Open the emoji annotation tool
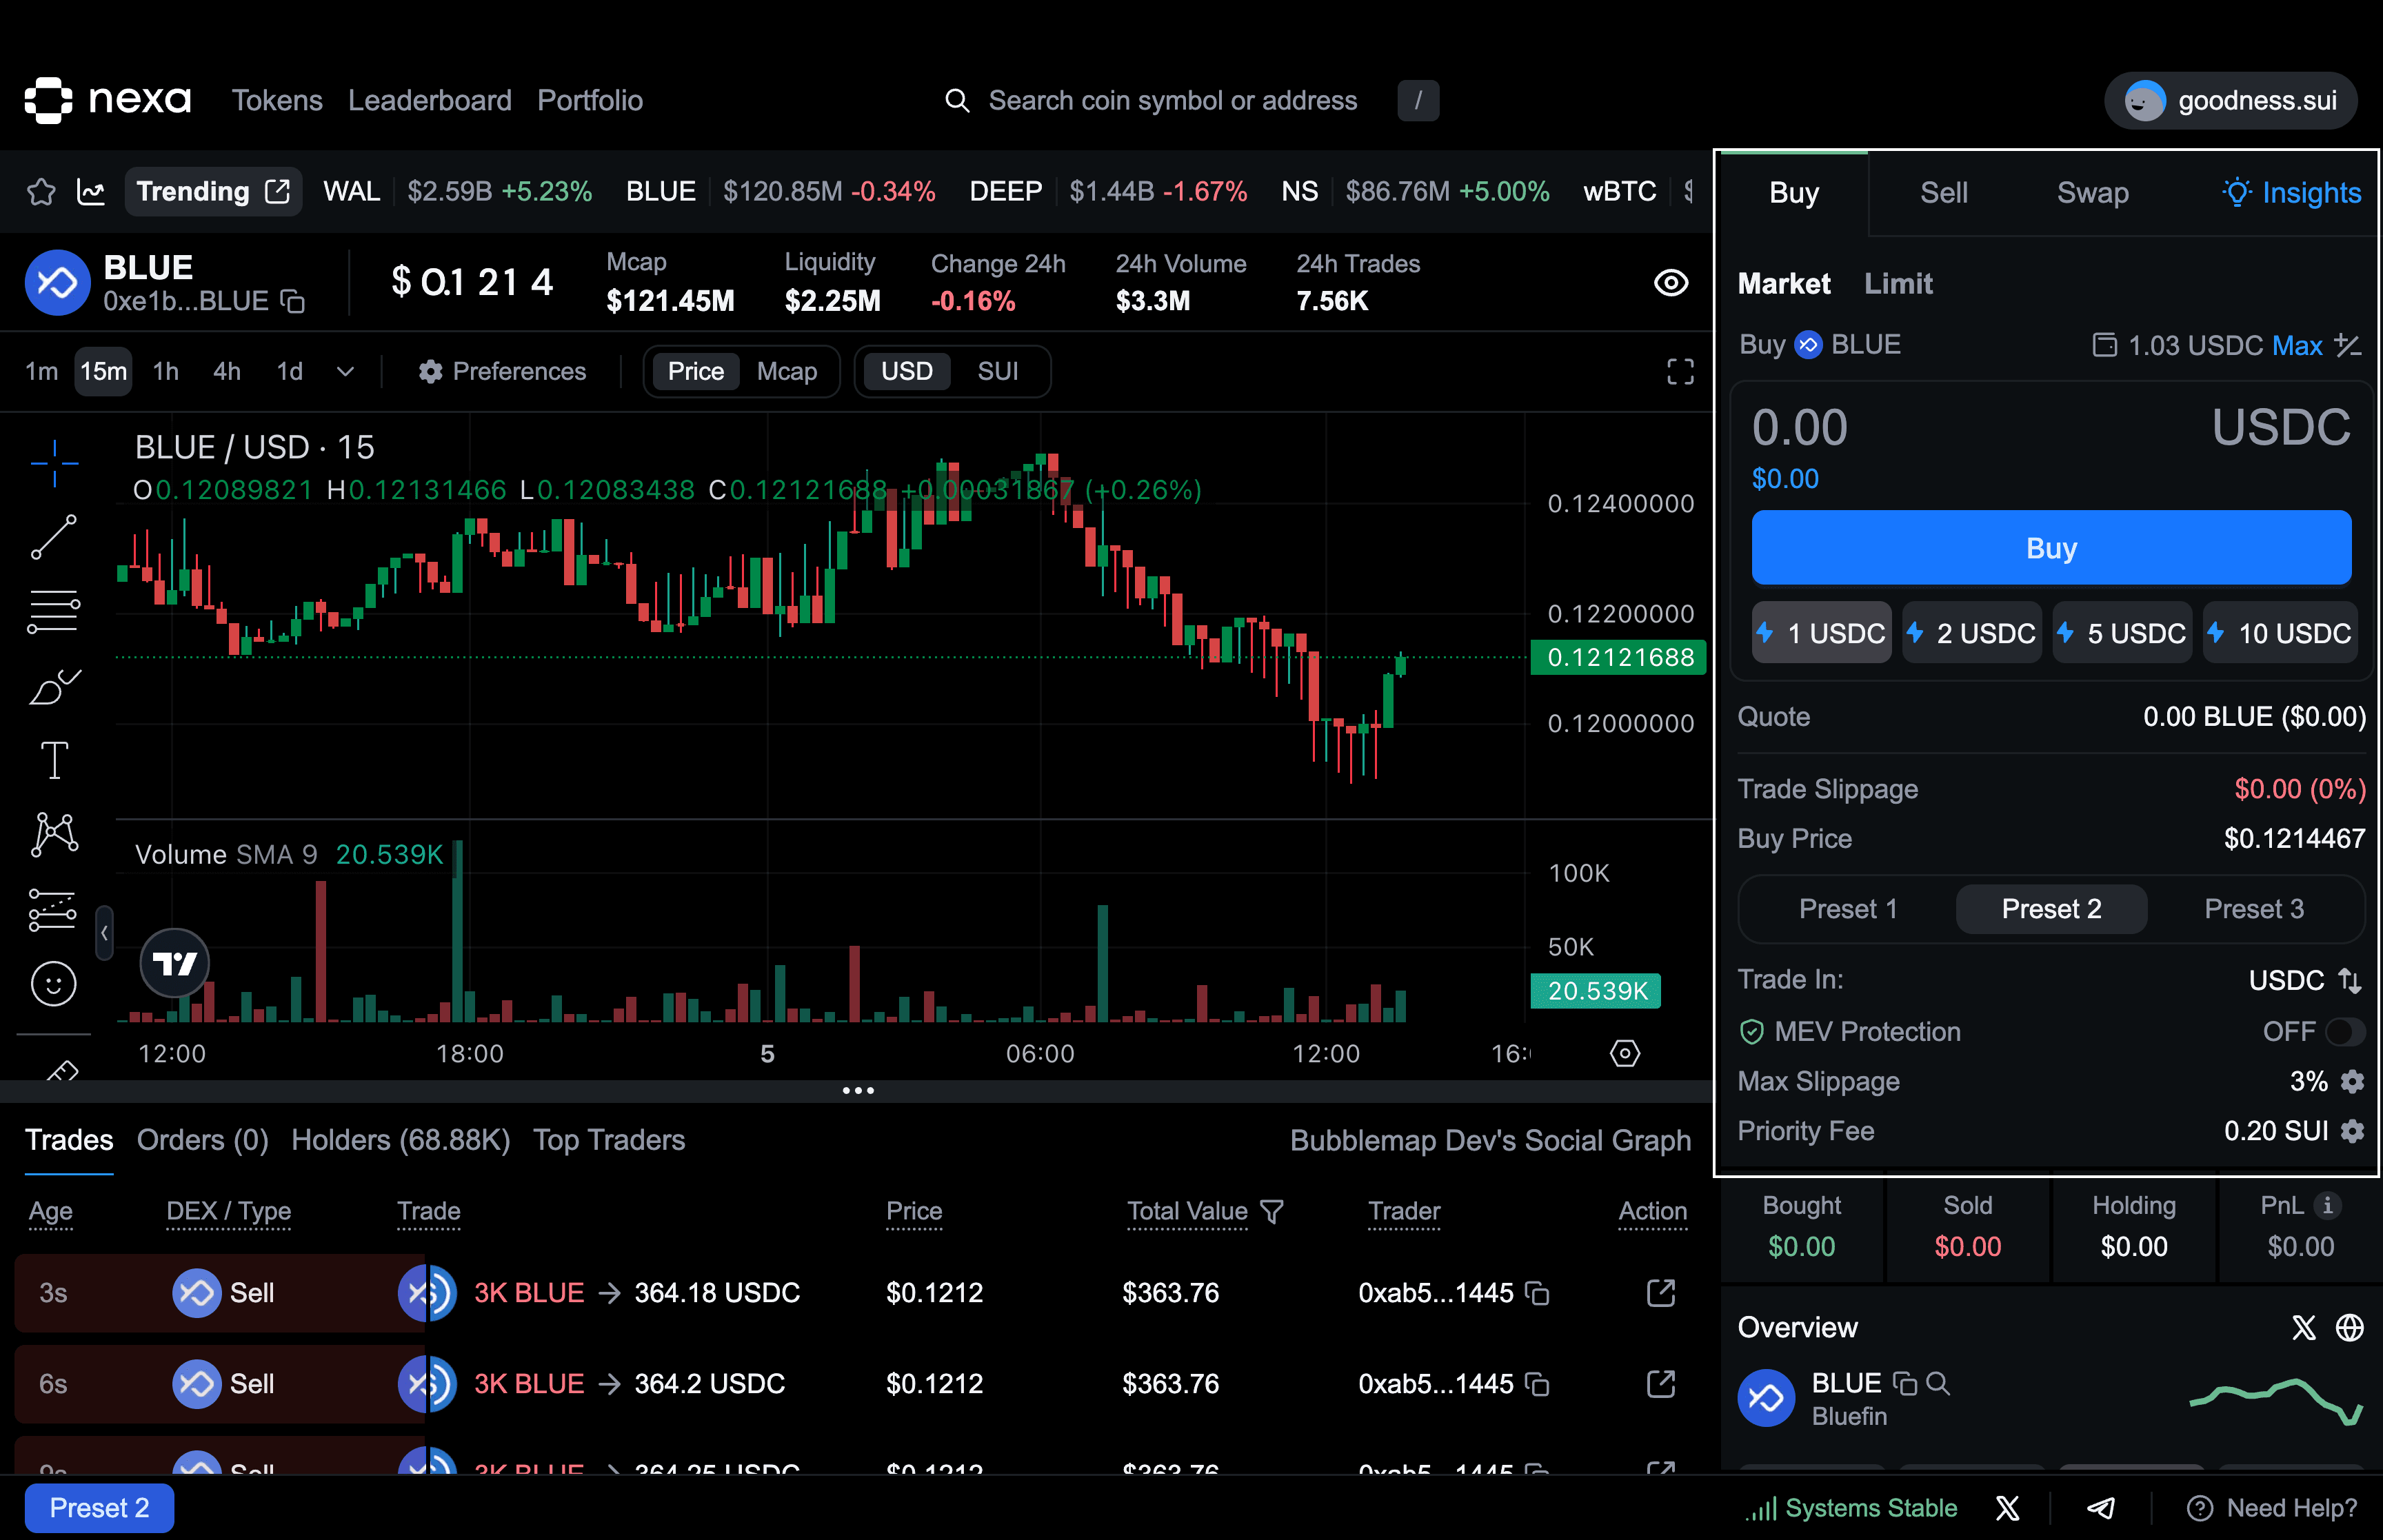This screenshot has height=1540, width=2383. (x=55, y=983)
